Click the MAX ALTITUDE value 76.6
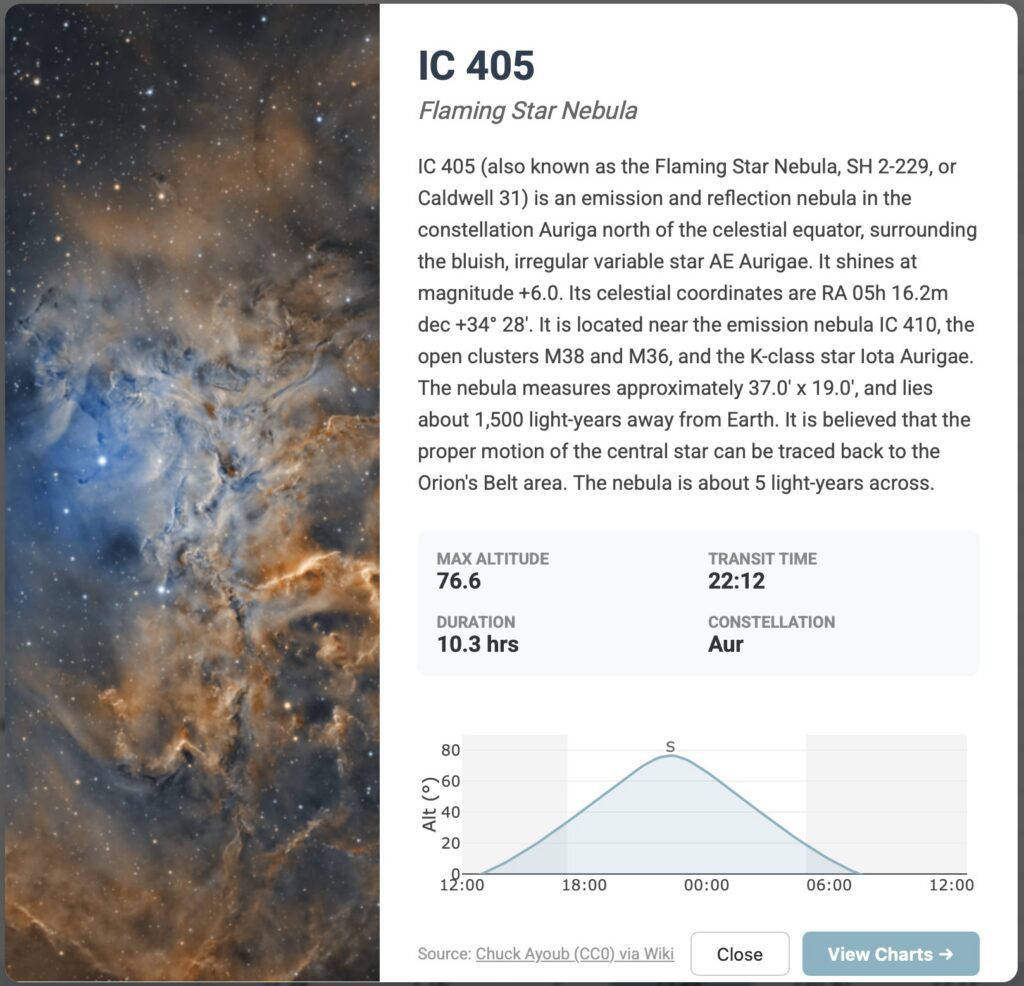Screen dimensions: 1024x986 click(461, 580)
